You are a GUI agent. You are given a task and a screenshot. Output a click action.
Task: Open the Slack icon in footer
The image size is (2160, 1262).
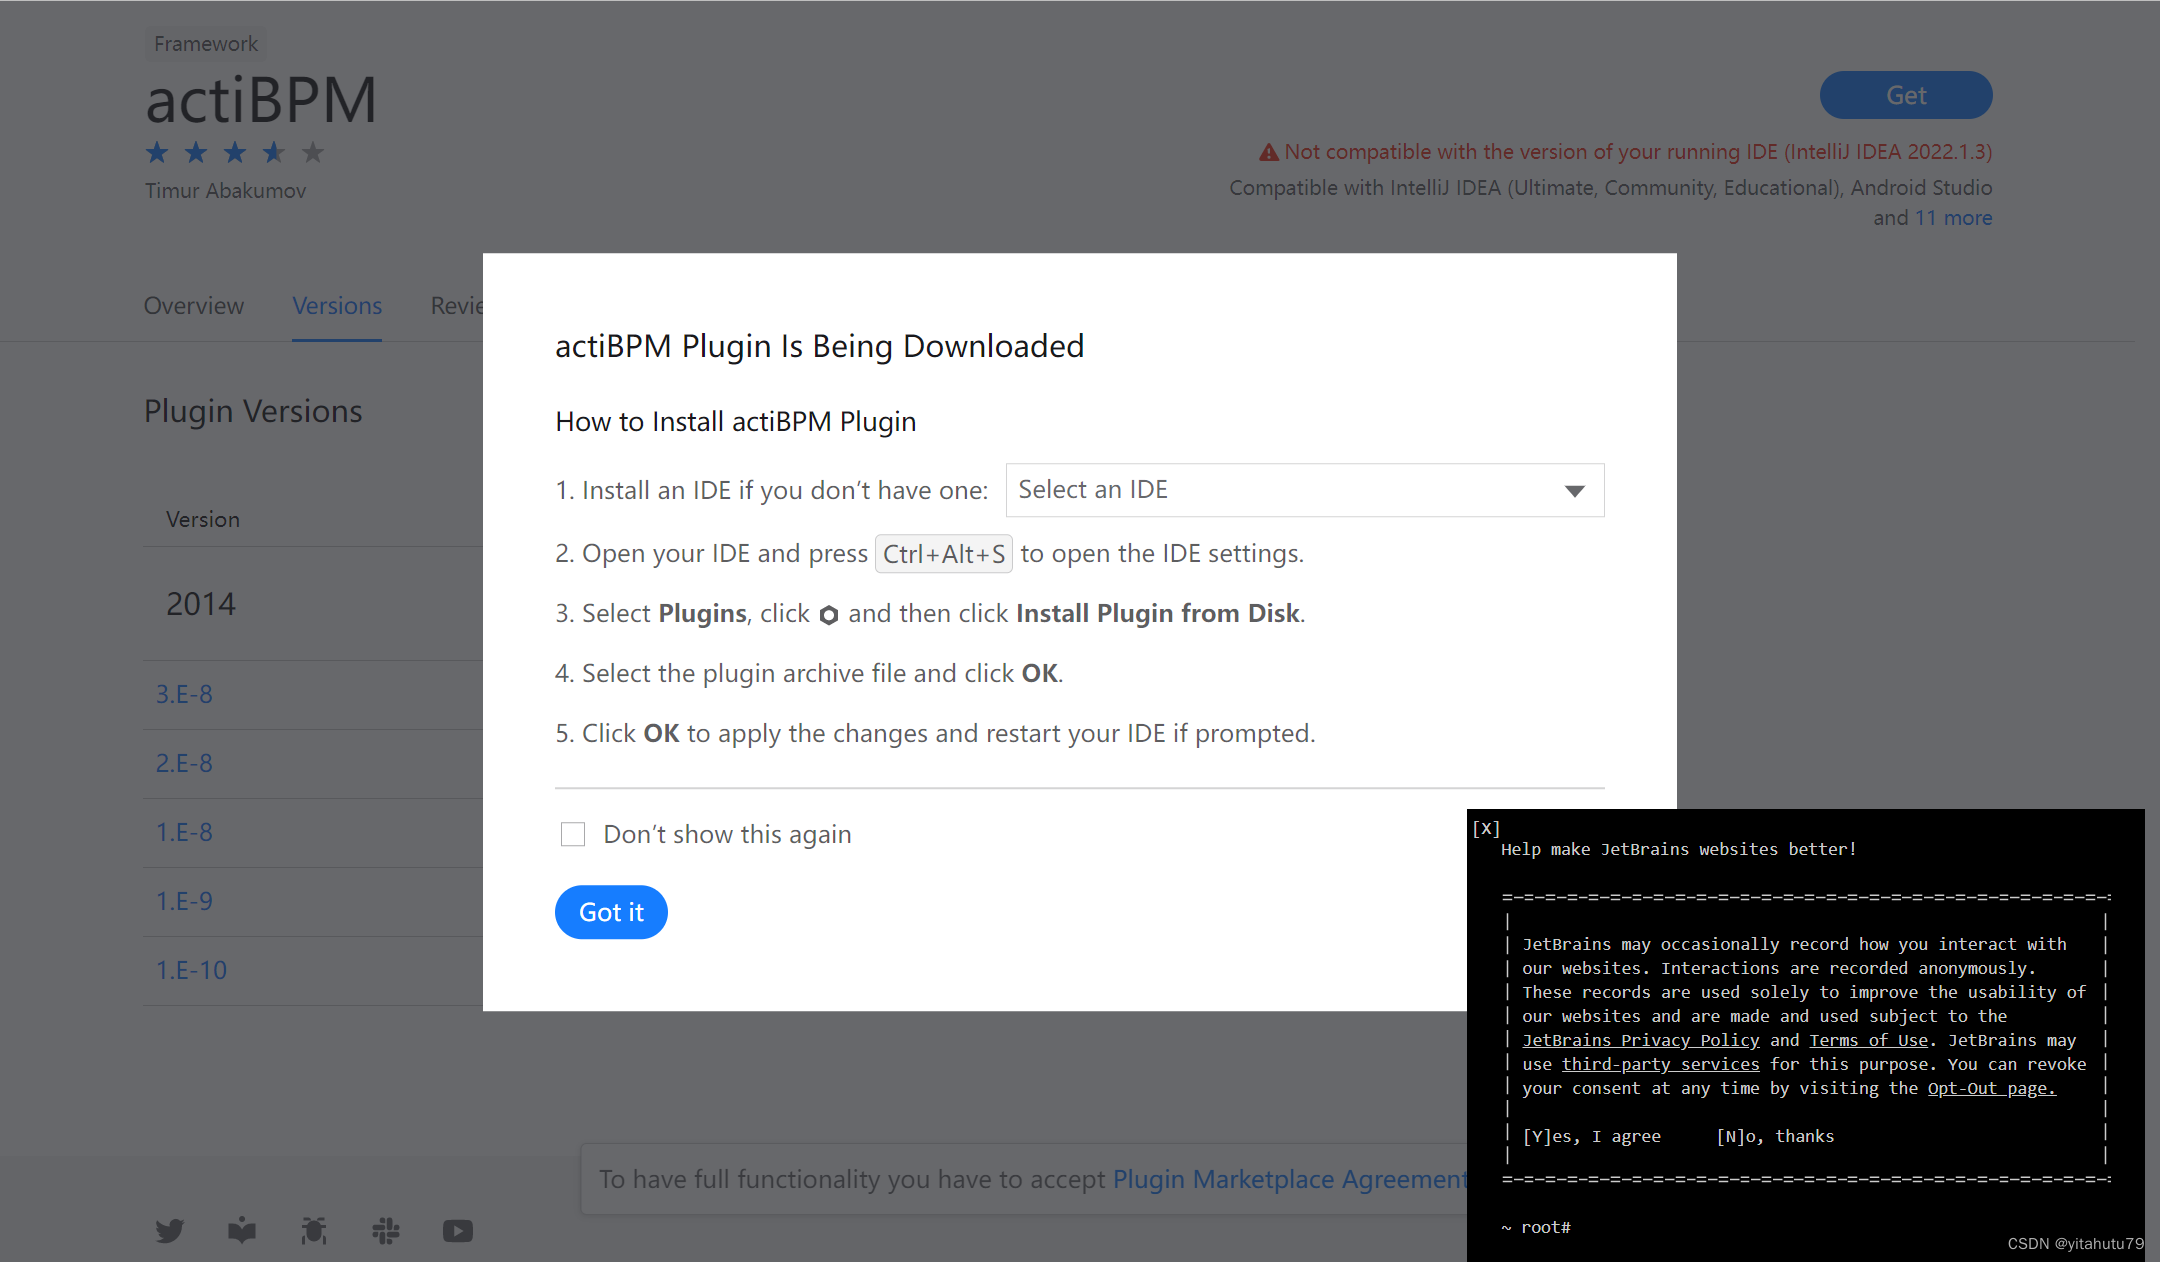[386, 1230]
